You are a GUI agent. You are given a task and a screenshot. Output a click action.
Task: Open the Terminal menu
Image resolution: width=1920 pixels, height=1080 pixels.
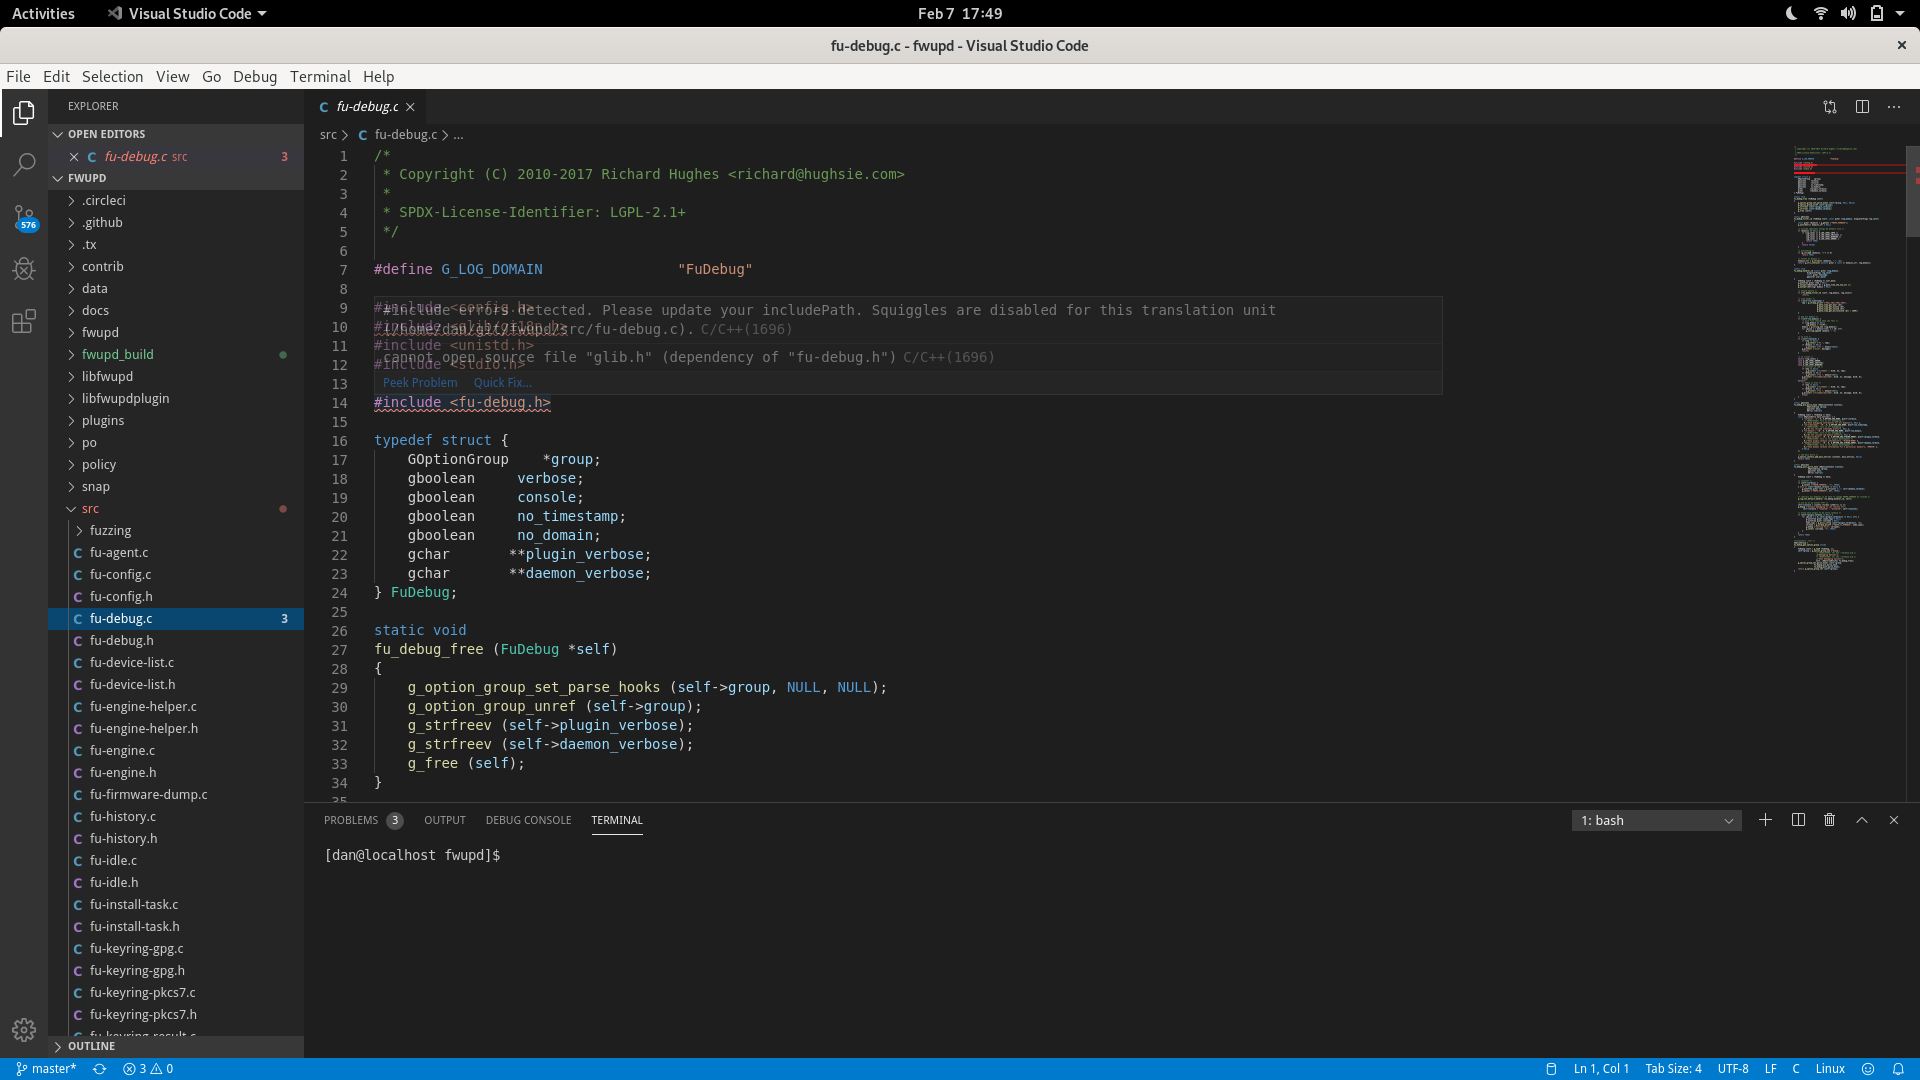pyautogui.click(x=320, y=77)
